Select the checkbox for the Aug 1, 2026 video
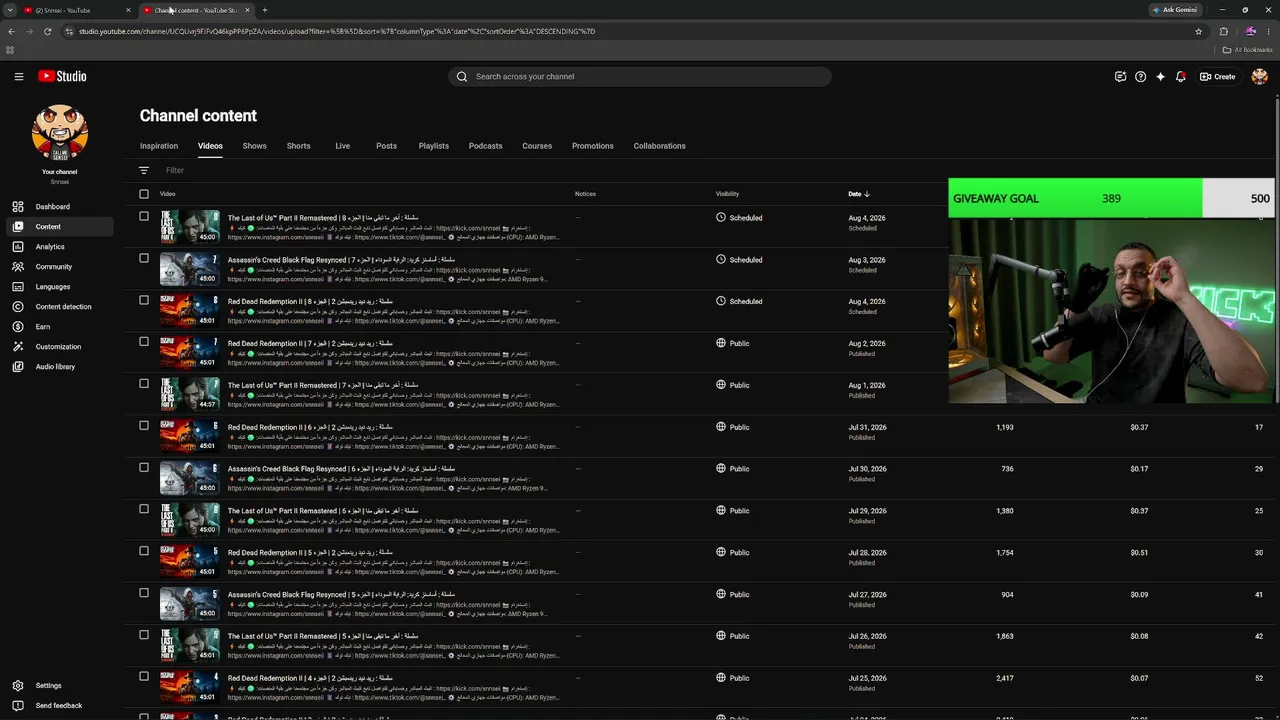The height and width of the screenshot is (720, 1280). (144, 384)
